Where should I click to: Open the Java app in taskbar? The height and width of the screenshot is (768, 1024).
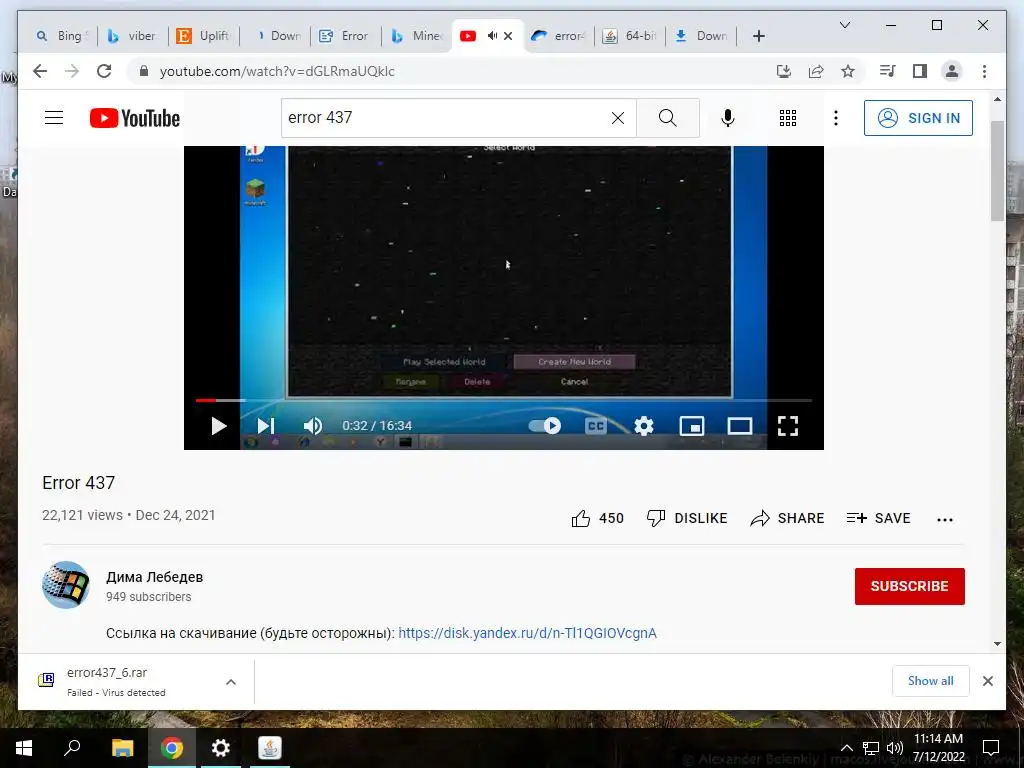270,748
